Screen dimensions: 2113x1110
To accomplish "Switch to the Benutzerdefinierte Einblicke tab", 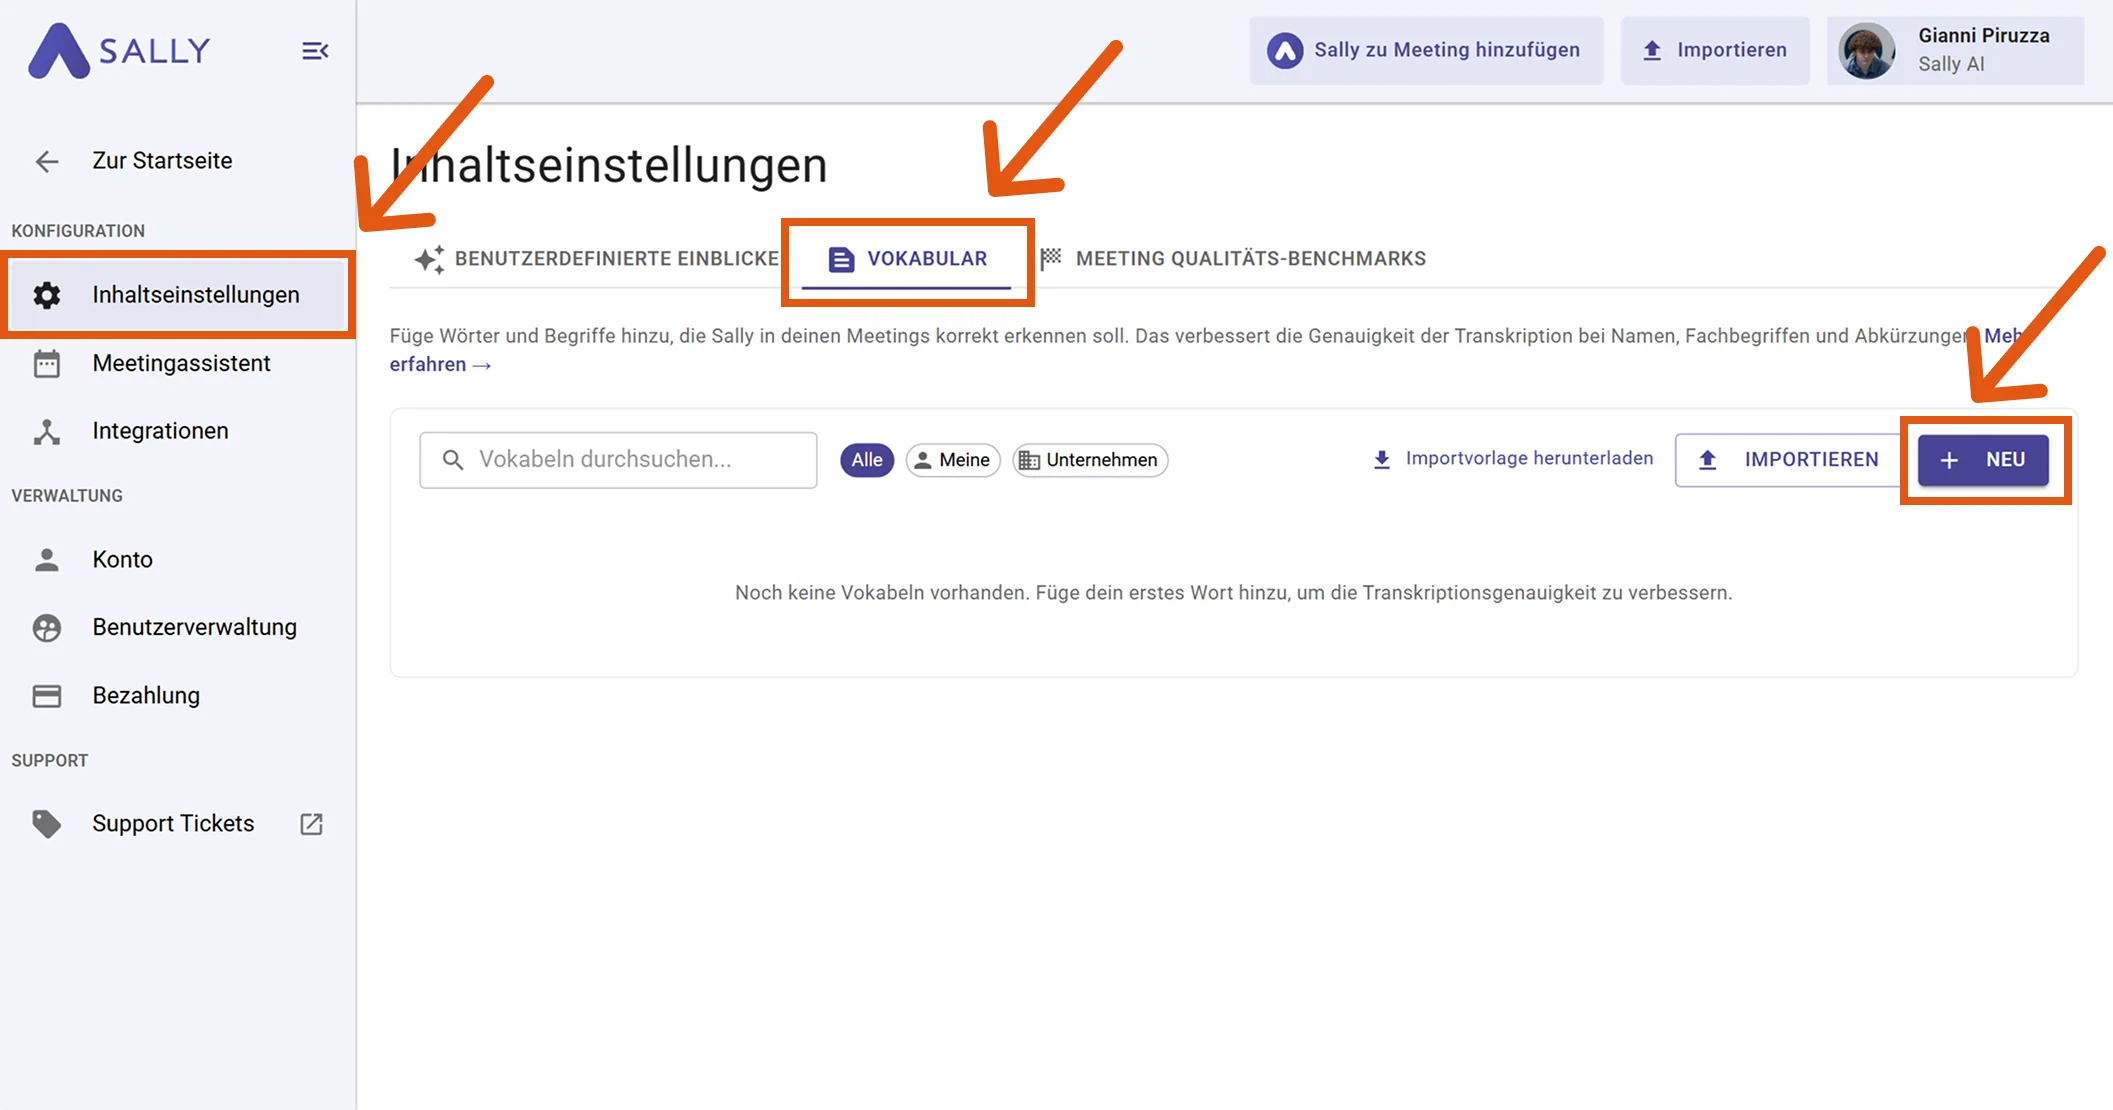I will 597,259.
